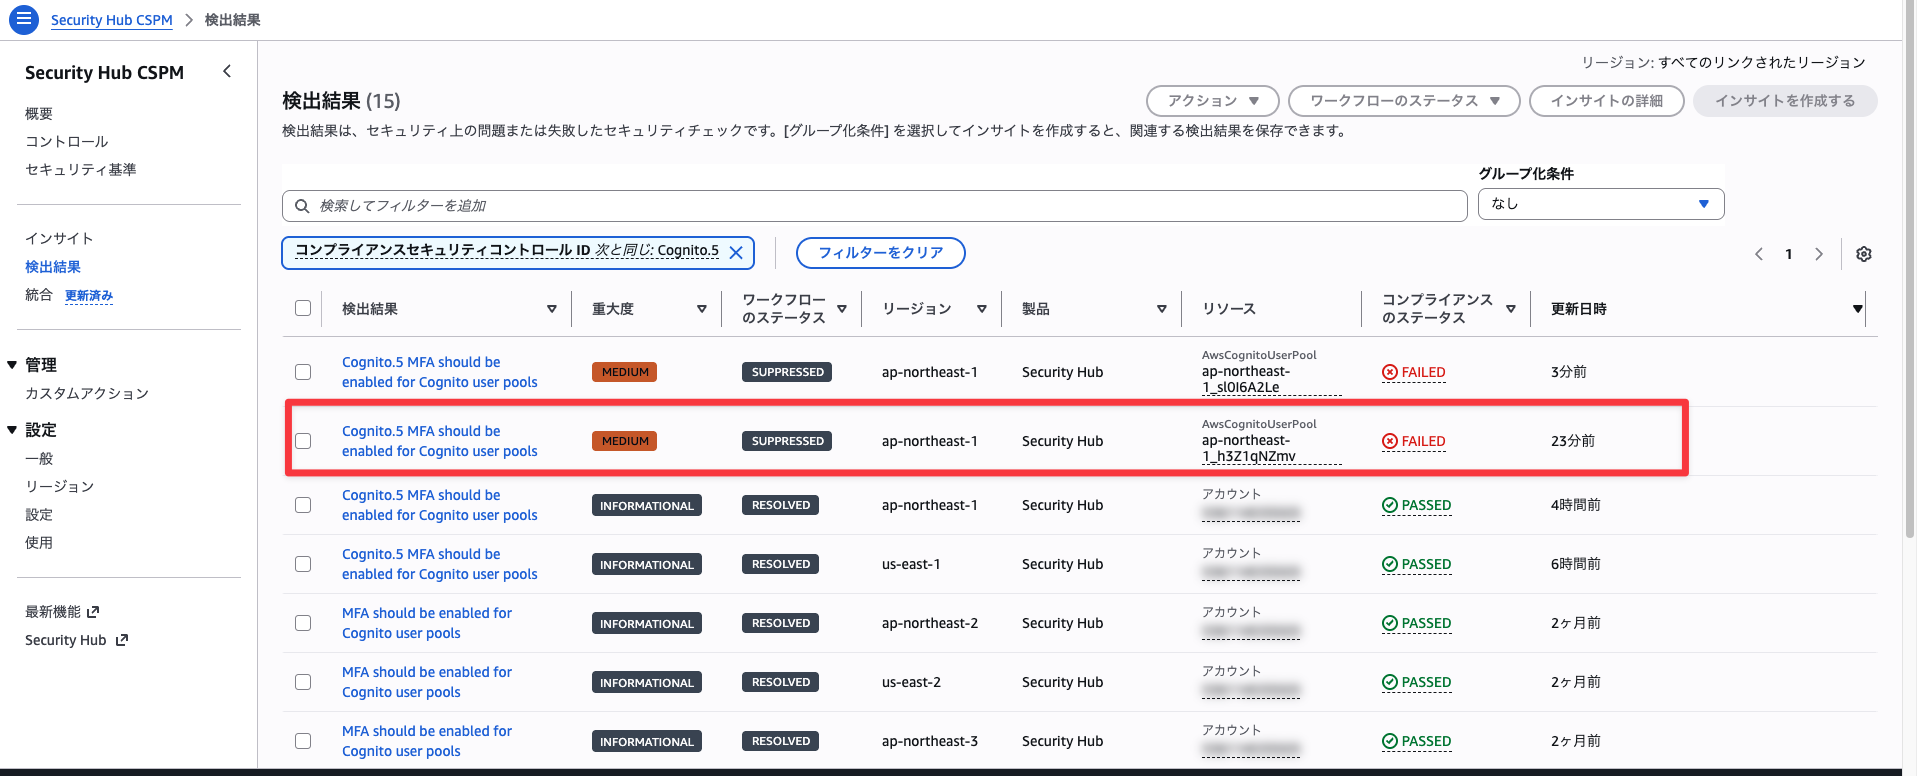This screenshot has height=776, width=1917.
Task: Open the 23分前 Cognito.5 finding title
Action: pos(440,441)
